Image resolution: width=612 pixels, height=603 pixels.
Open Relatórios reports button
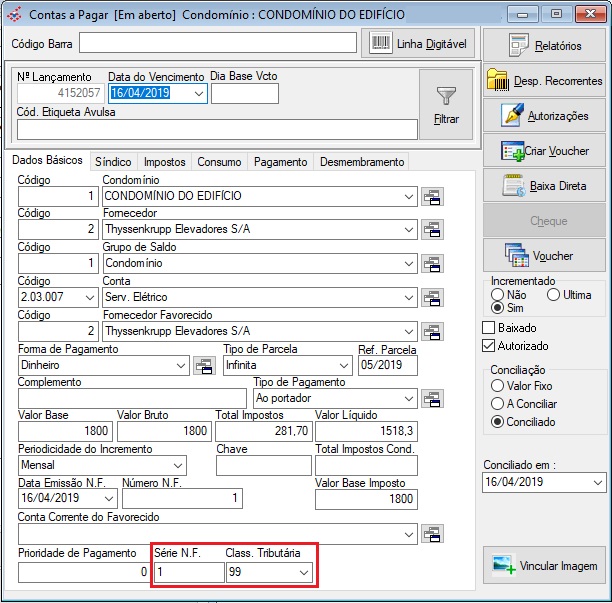pyautogui.click(x=544, y=45)
